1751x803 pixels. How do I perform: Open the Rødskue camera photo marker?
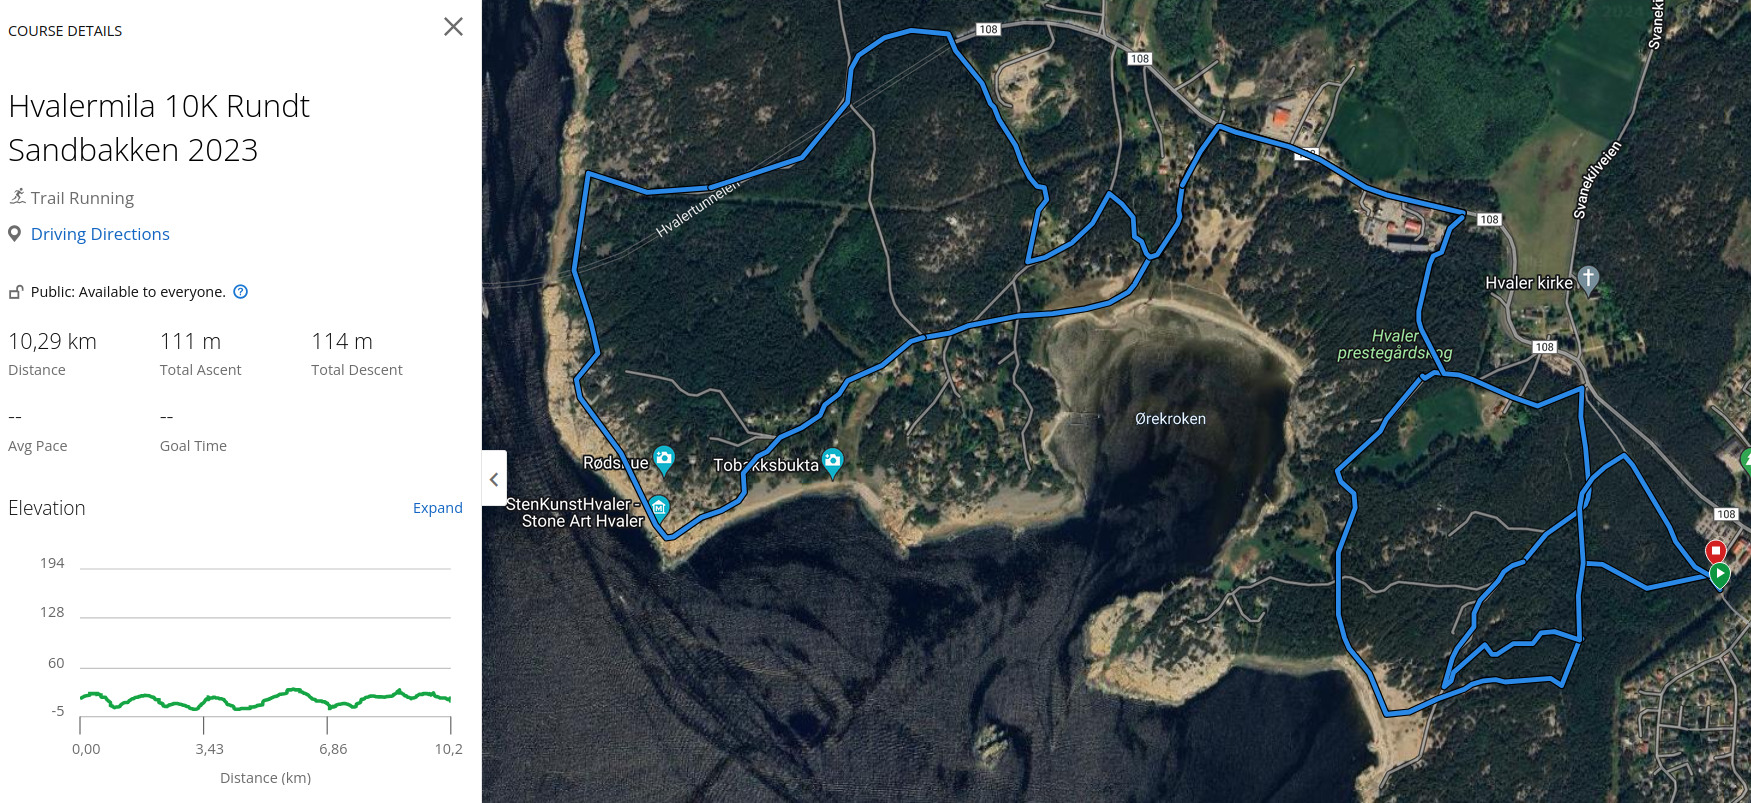(x=664, y=460)
